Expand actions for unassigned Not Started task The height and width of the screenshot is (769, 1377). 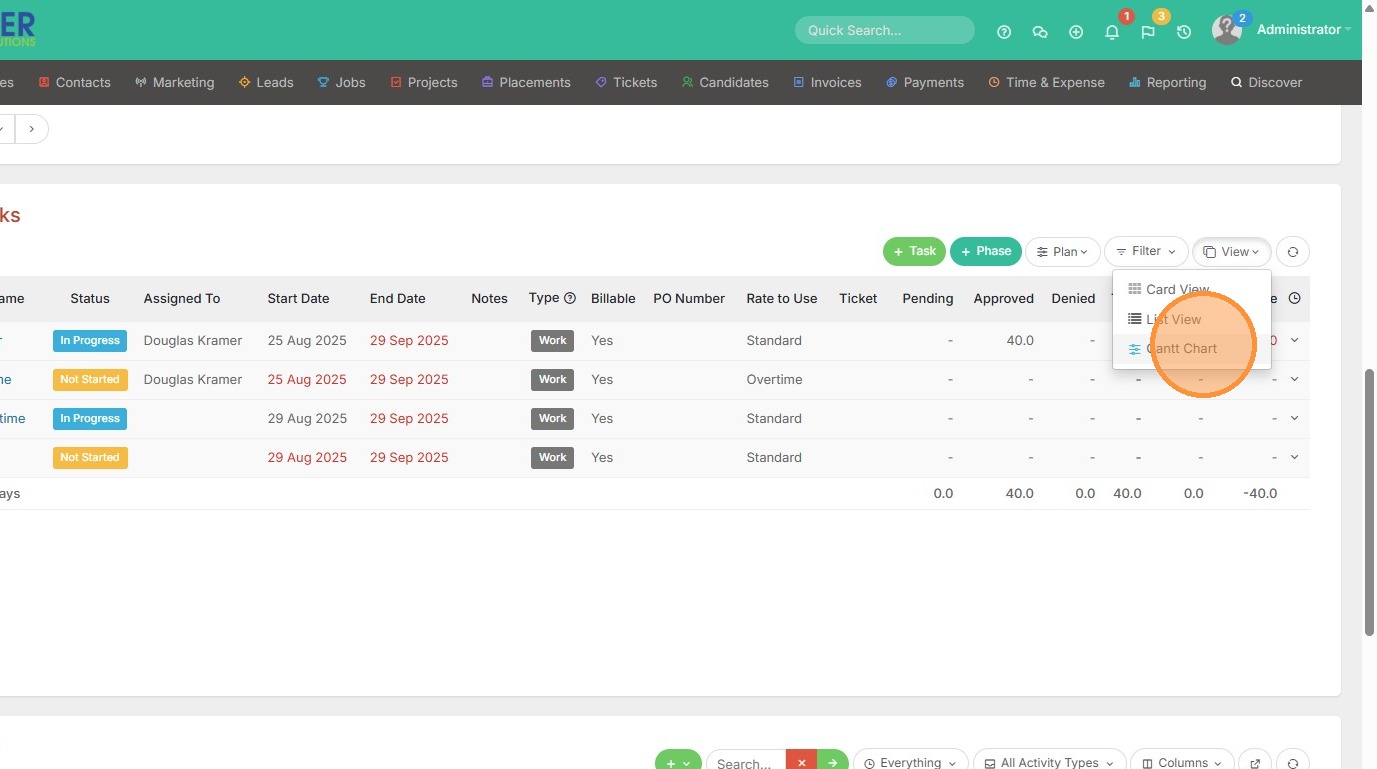click(x=1295, y=457)
